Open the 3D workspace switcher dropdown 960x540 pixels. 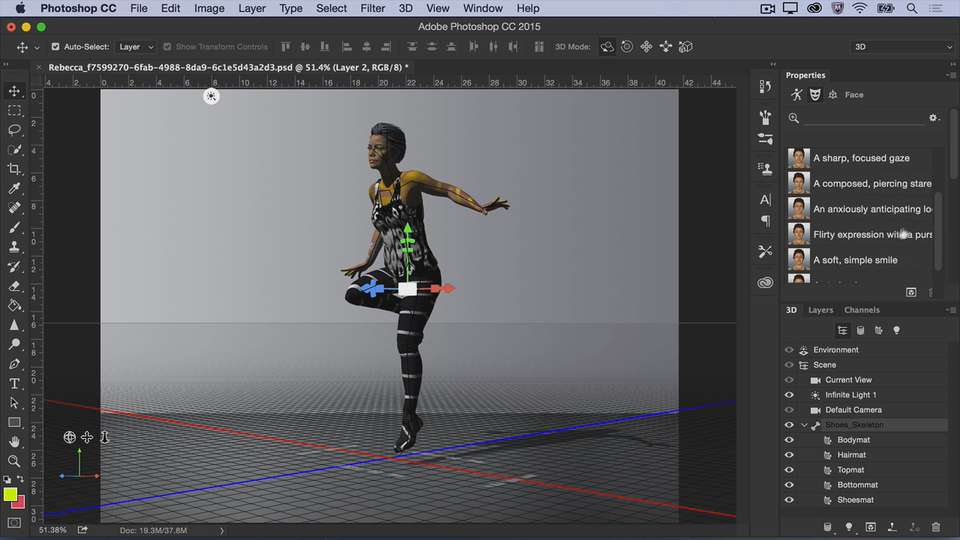coord(903,47)
